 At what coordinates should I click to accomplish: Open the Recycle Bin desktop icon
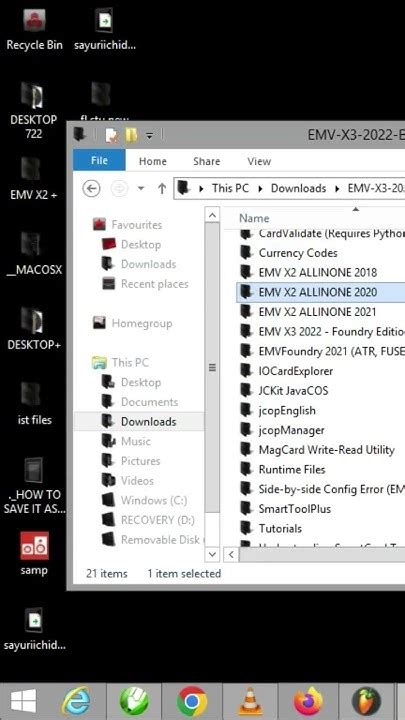(32, 30)
